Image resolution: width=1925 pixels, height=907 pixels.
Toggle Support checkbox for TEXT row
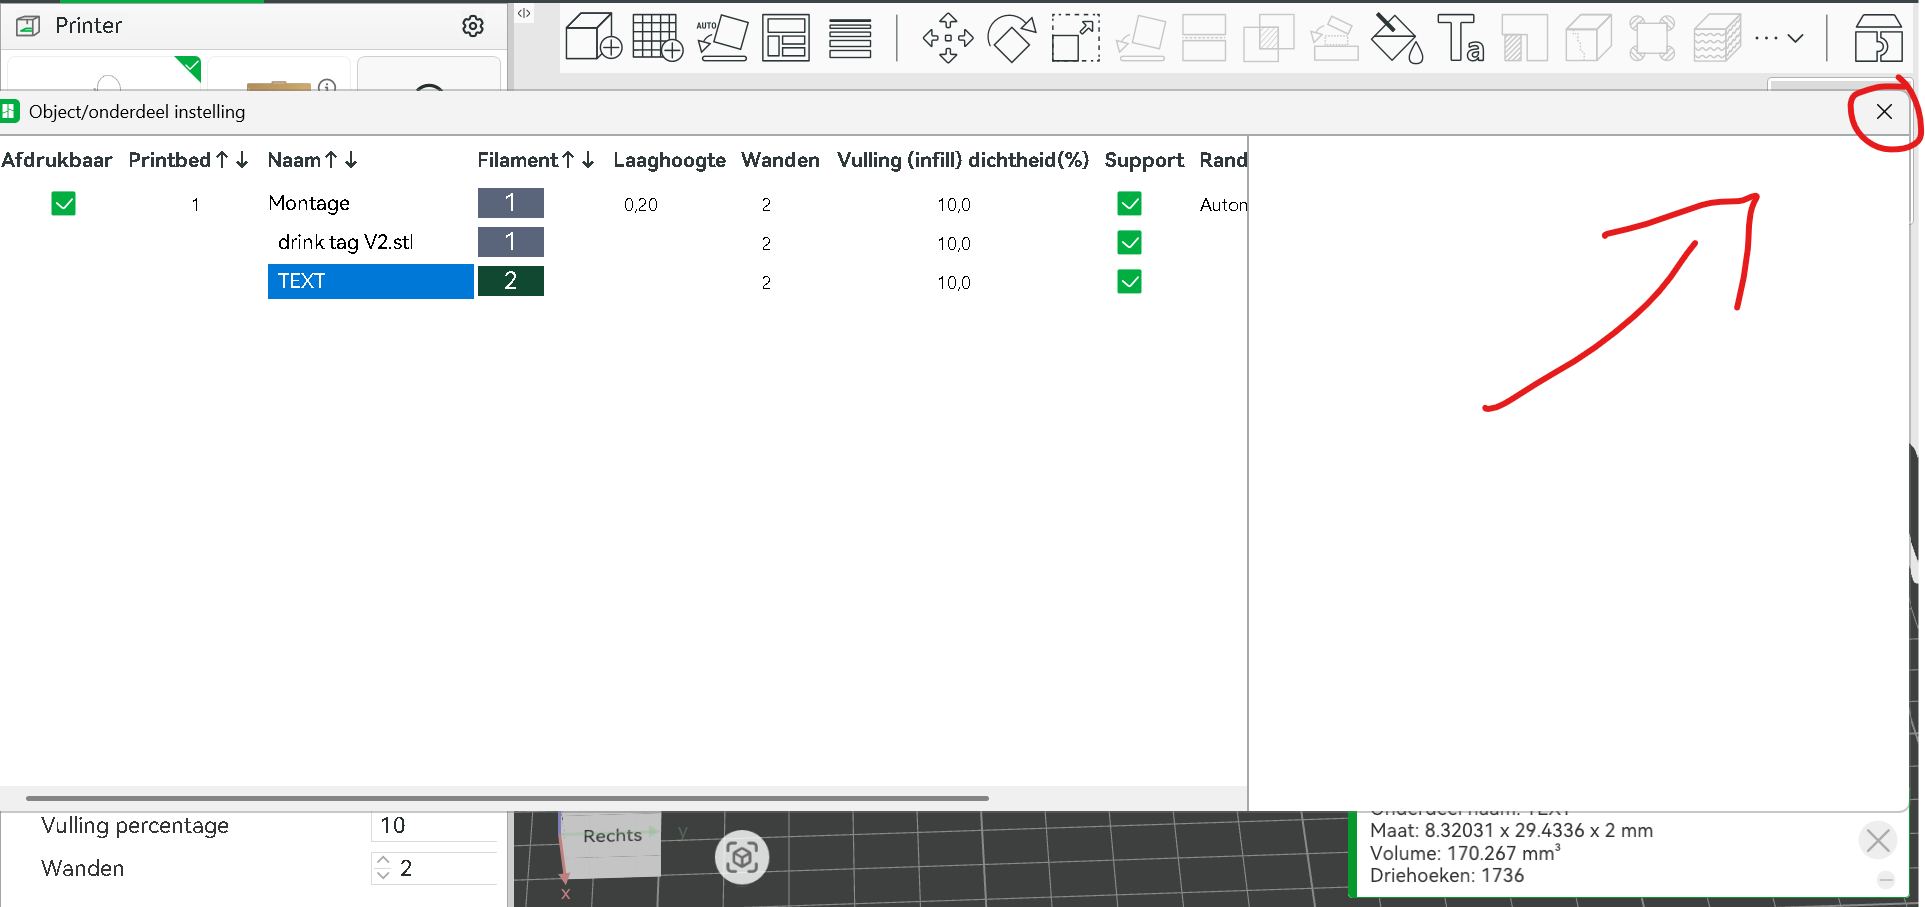coord(1130,282)
